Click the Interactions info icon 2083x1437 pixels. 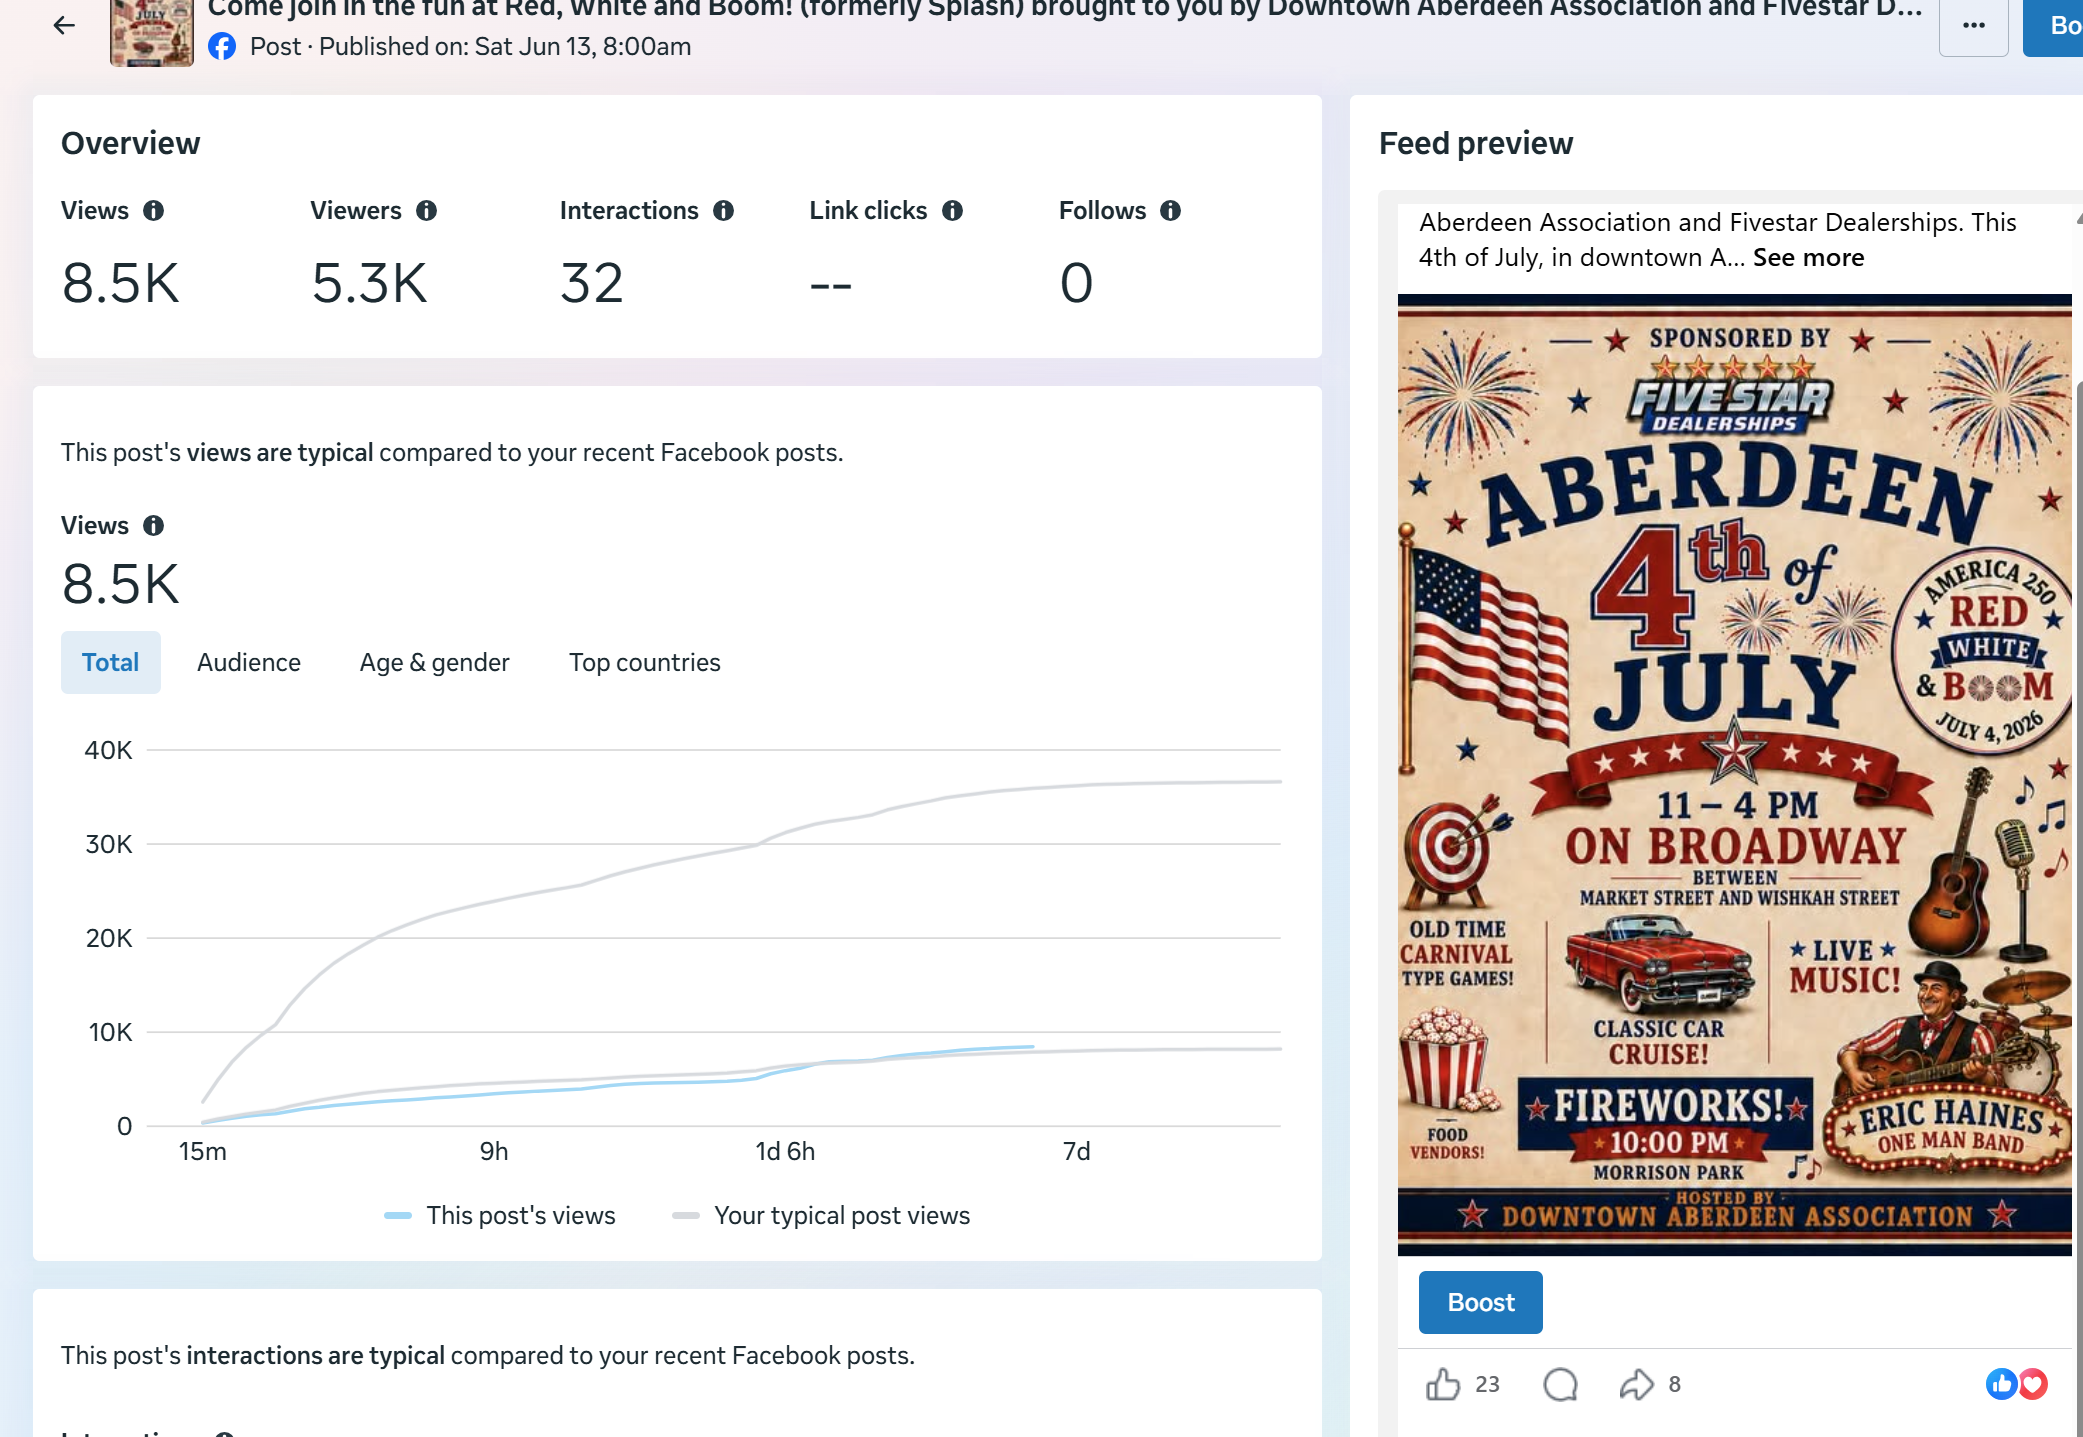pyautogui.click(x=723, y=211)
